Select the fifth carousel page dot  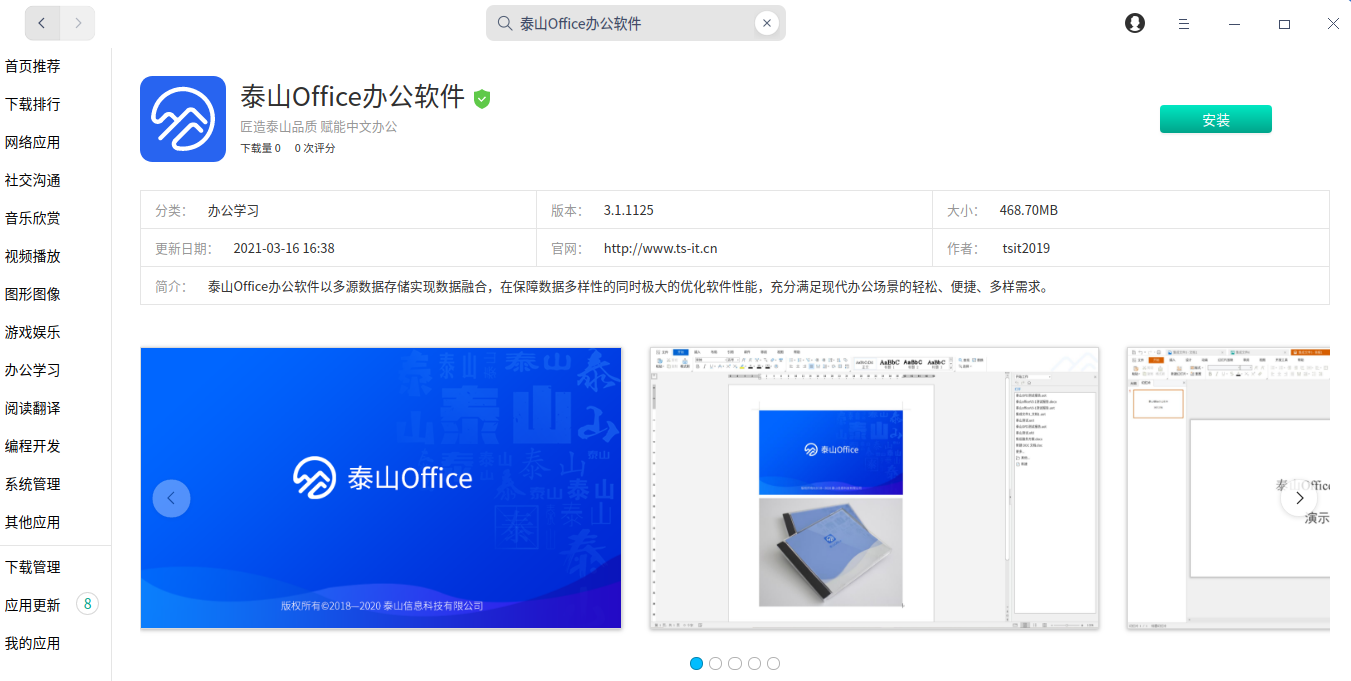[774, 663]
